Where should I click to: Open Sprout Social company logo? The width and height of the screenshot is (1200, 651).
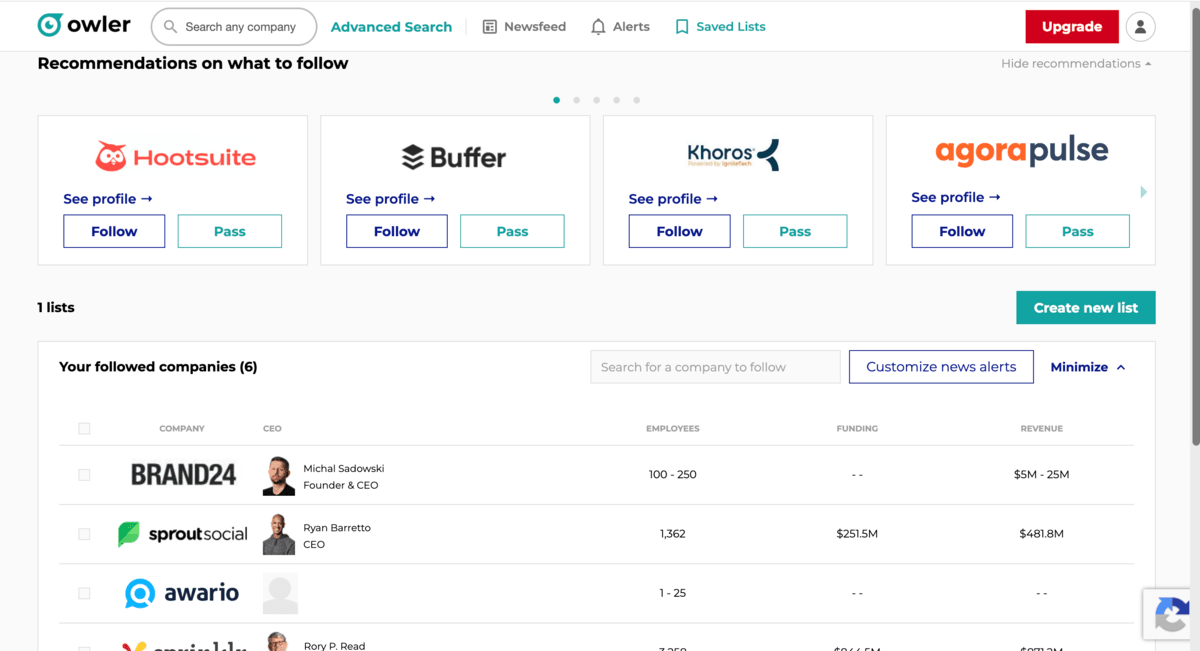[x=182, y=534]
